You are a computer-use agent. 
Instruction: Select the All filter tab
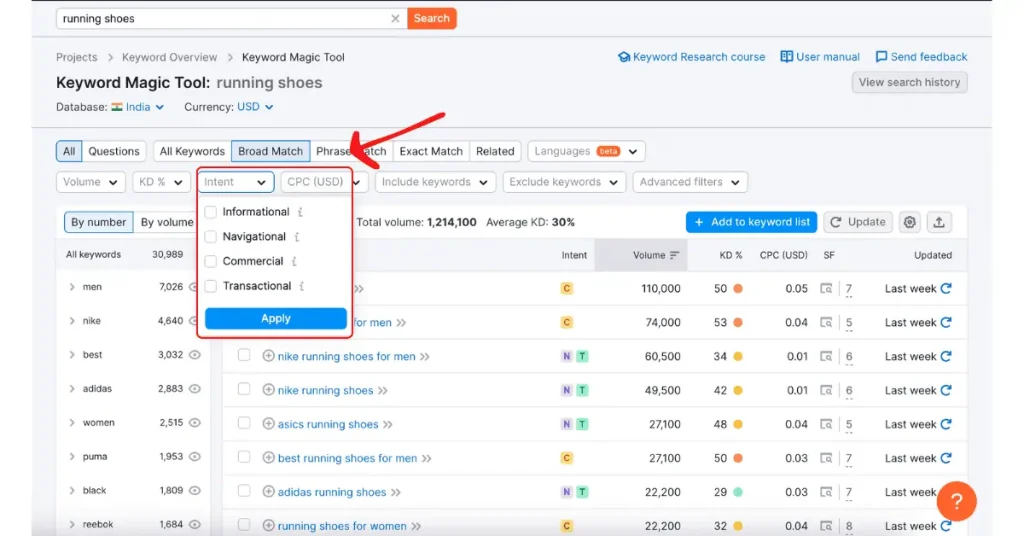coord(69,151)
